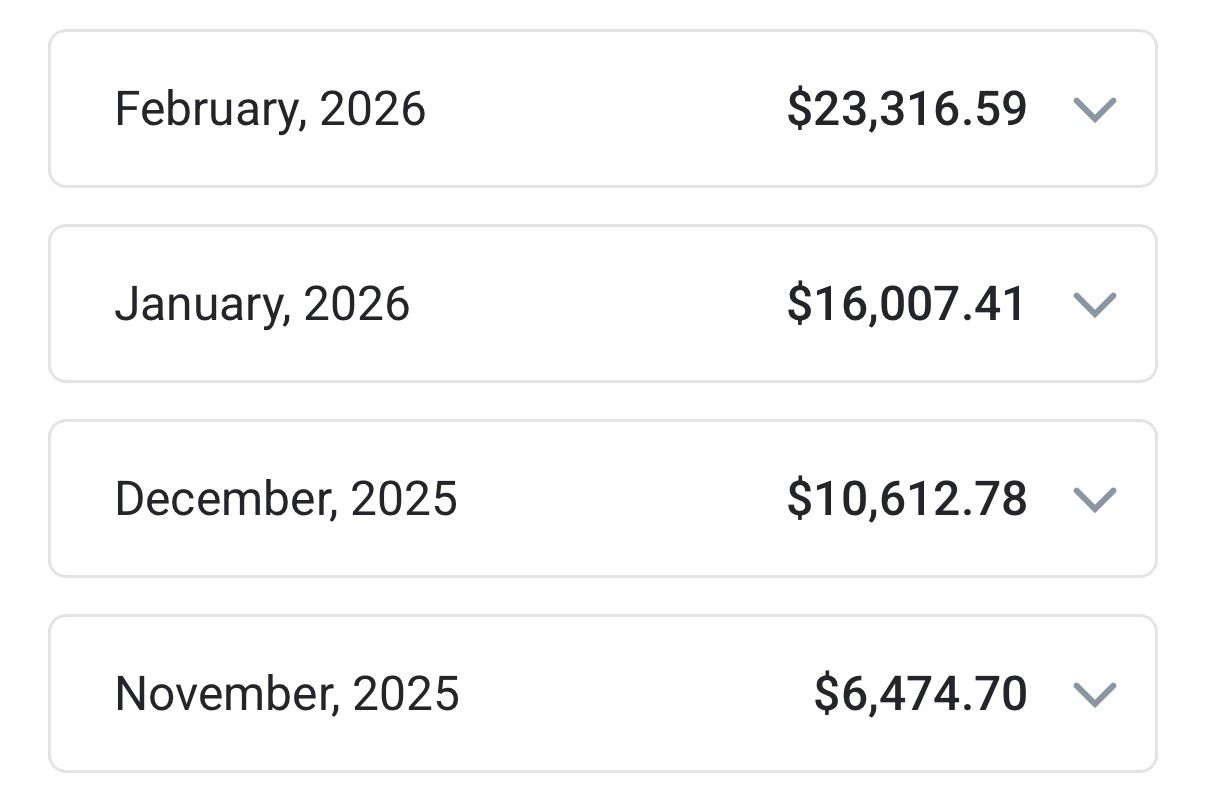Expand the November, 2025 chevron arrow

1094,694
